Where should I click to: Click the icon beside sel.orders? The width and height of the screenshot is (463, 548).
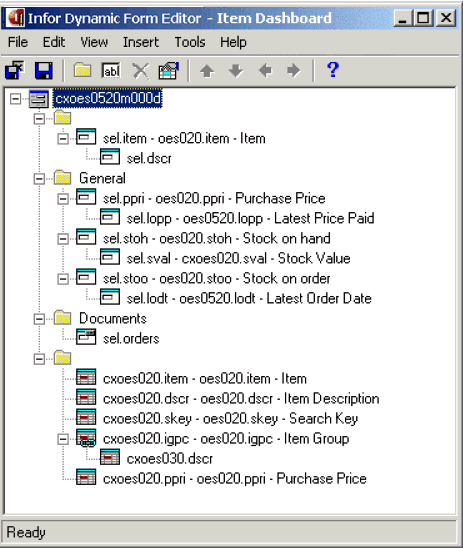[x=86, y=337]
